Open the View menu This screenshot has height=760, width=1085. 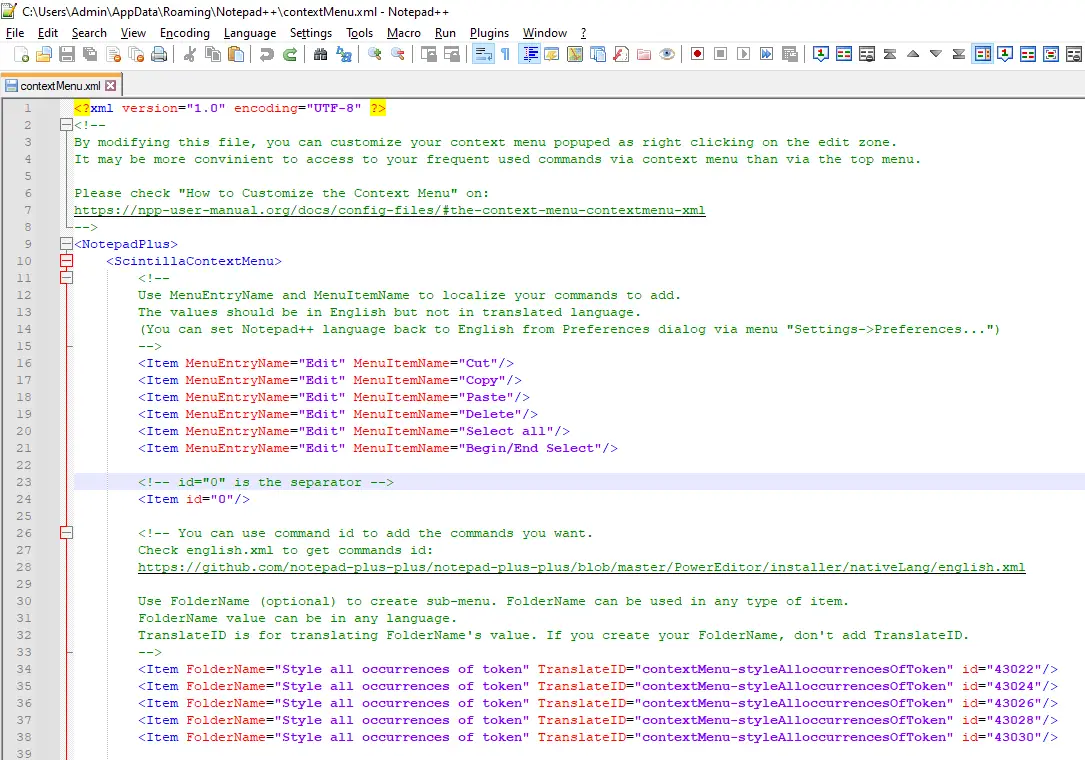pyautogui.click(x=133, y=33)
